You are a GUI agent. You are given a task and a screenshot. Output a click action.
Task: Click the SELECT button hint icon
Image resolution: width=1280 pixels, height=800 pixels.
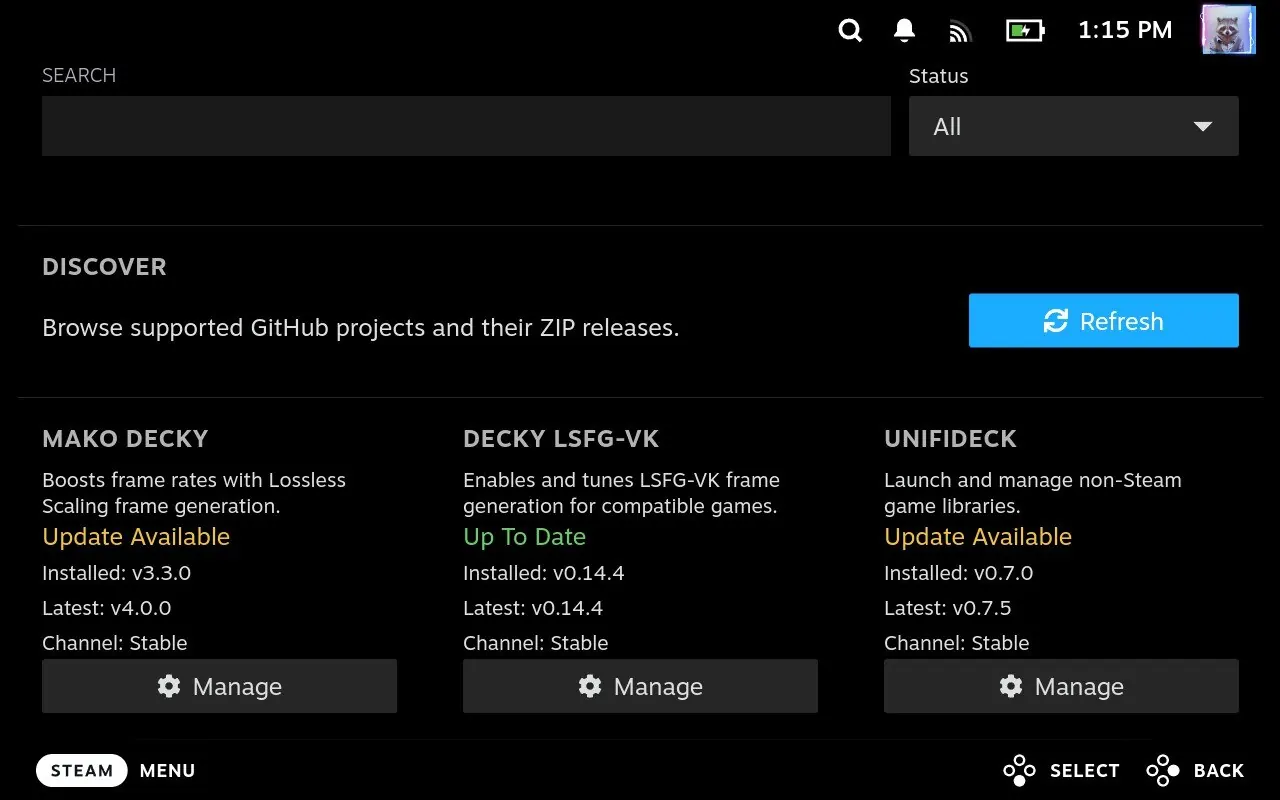1019,771
